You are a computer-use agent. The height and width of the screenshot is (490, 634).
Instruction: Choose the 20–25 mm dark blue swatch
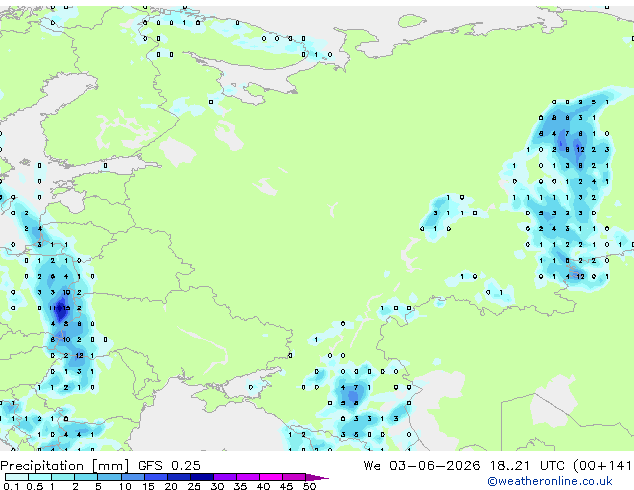(x=178, y=477)
